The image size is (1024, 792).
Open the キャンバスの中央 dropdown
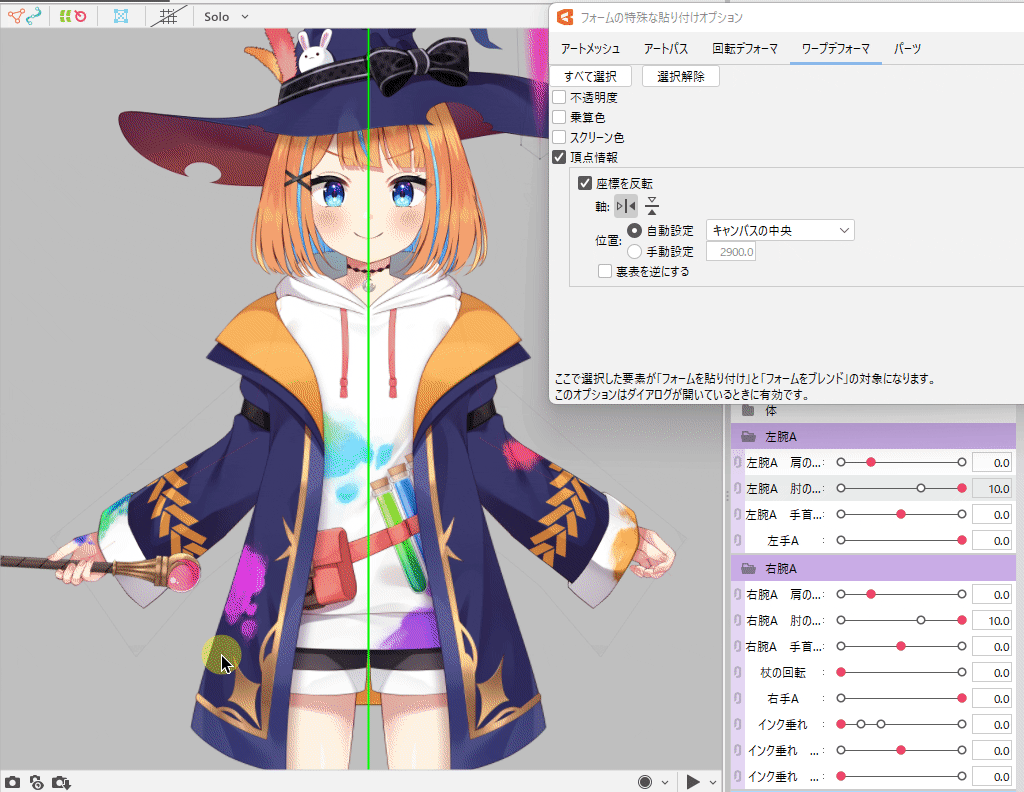coord(780,231)
